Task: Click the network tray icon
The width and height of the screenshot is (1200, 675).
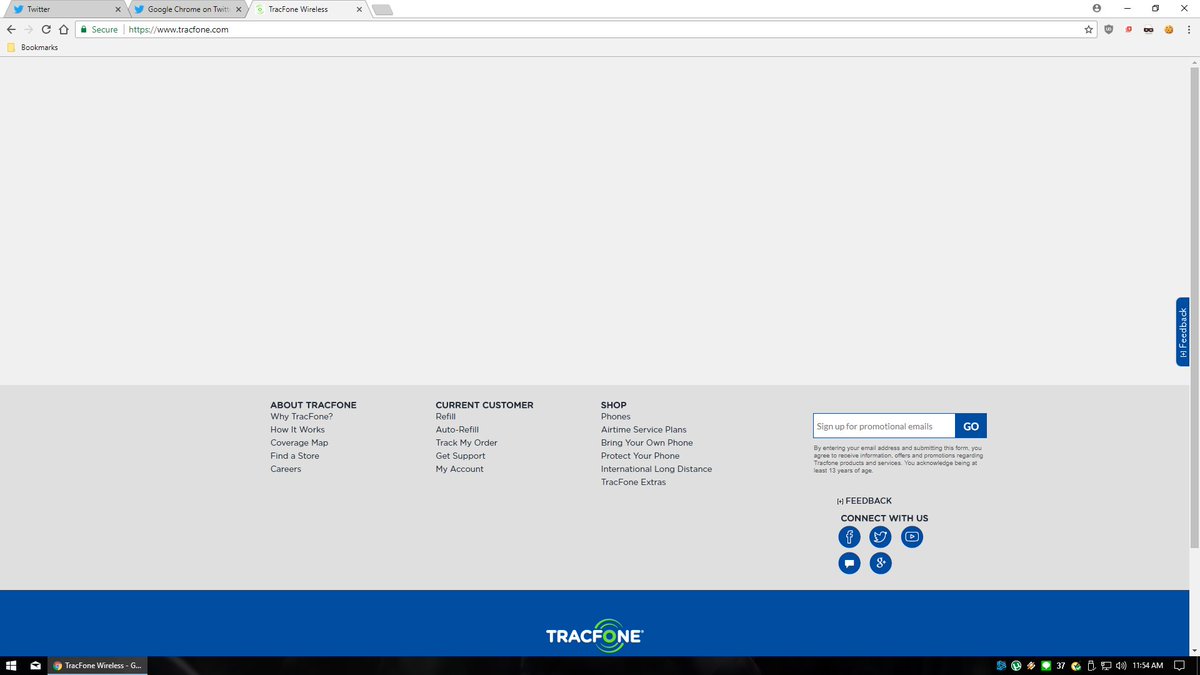Action: pos(1106,665)
